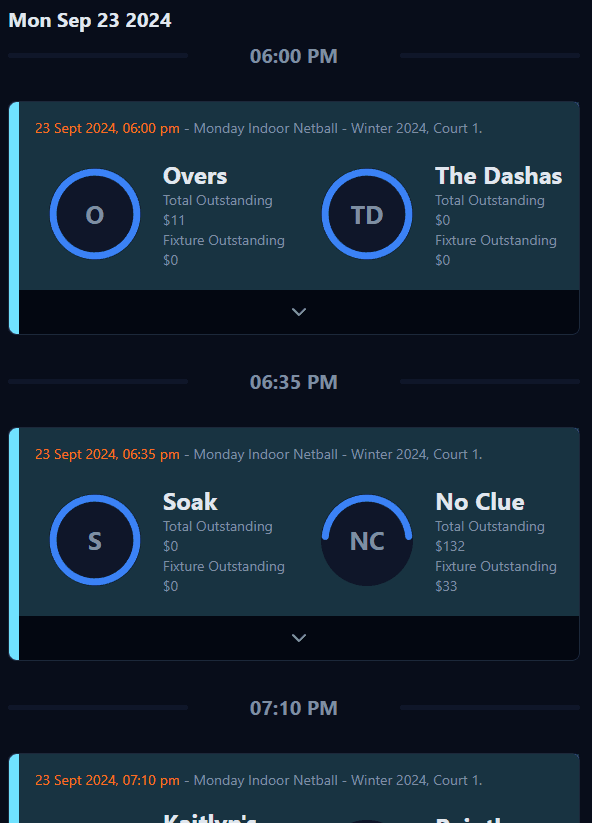Click The Dashas TD avatar circle
This screenshot has width=592, height=823.
(x=367, y=214)
